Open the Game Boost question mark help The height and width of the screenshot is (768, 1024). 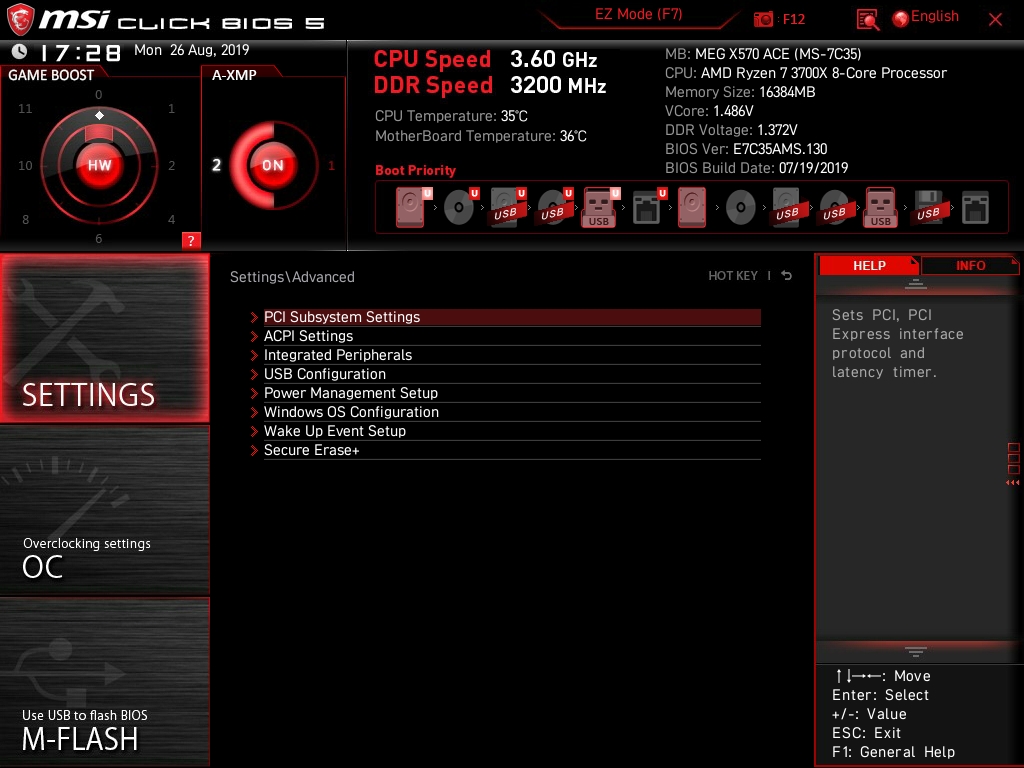point(191,240)
